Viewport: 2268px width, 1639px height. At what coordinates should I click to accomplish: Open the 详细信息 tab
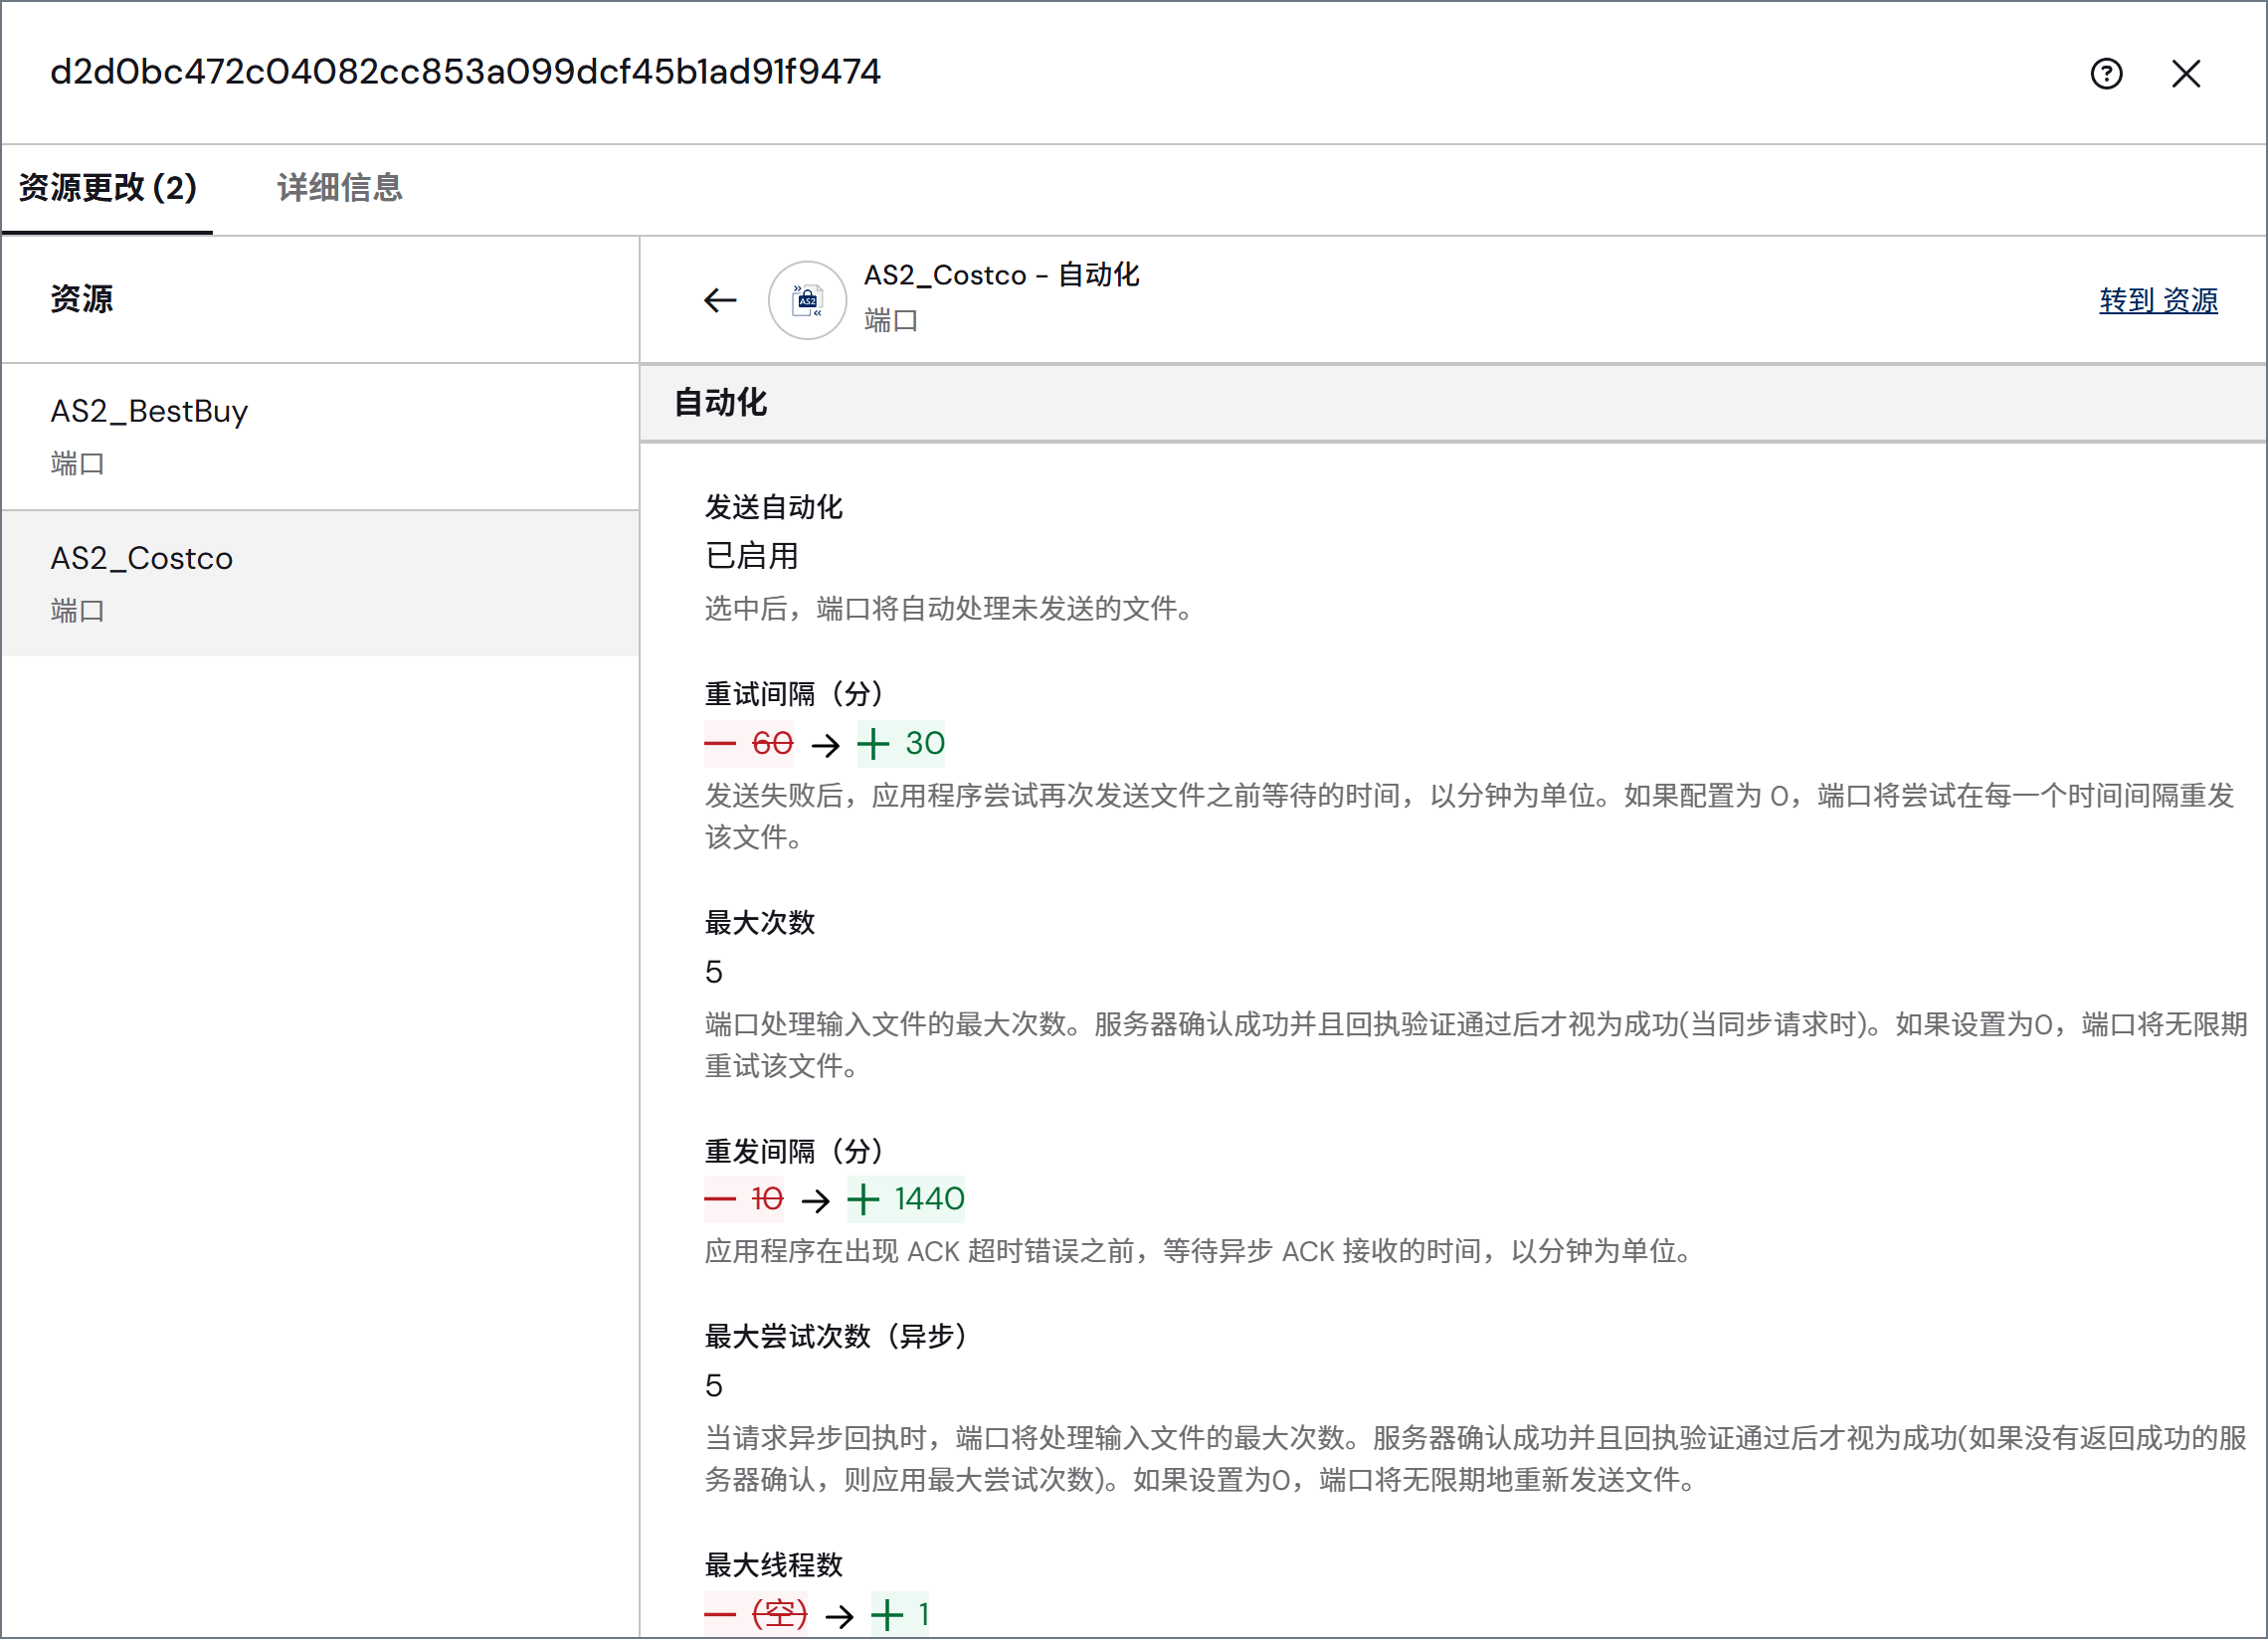click(340, 188)
